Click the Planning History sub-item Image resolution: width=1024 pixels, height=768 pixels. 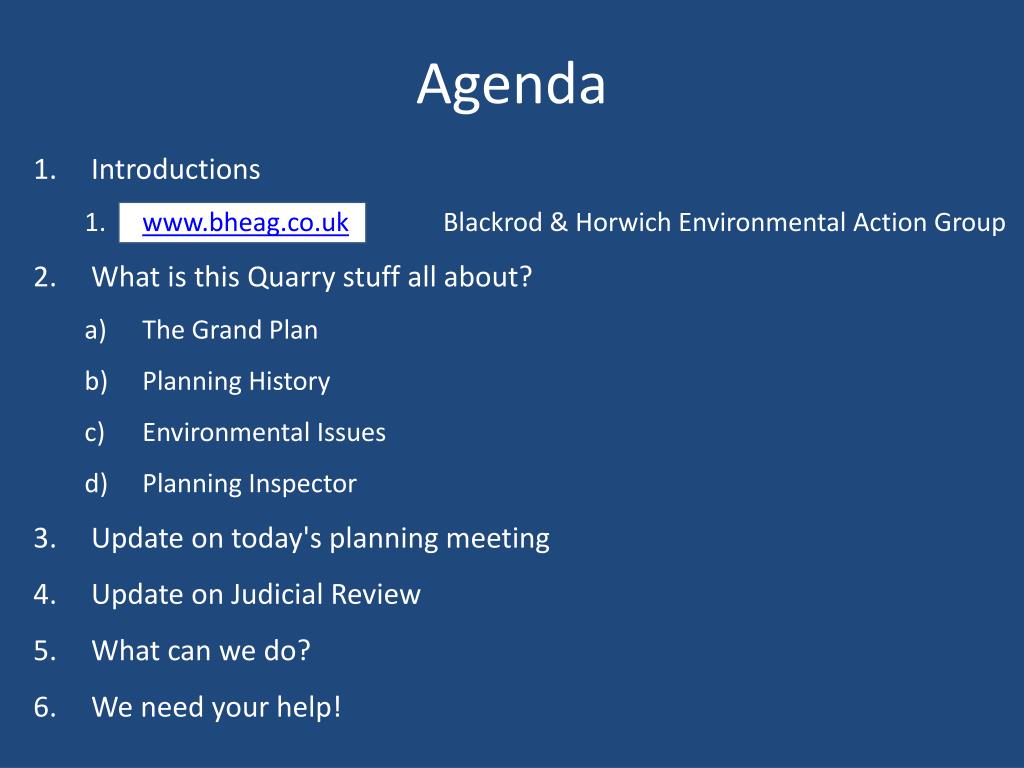point(236,381)
